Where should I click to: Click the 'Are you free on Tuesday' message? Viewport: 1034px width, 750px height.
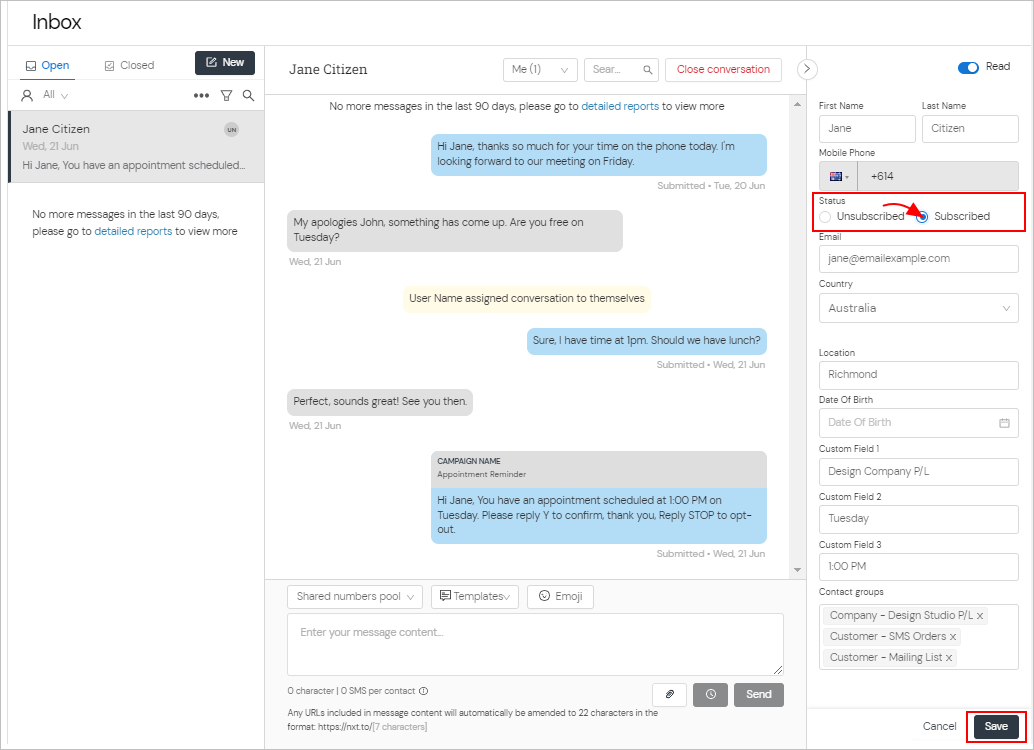point(454,230)
